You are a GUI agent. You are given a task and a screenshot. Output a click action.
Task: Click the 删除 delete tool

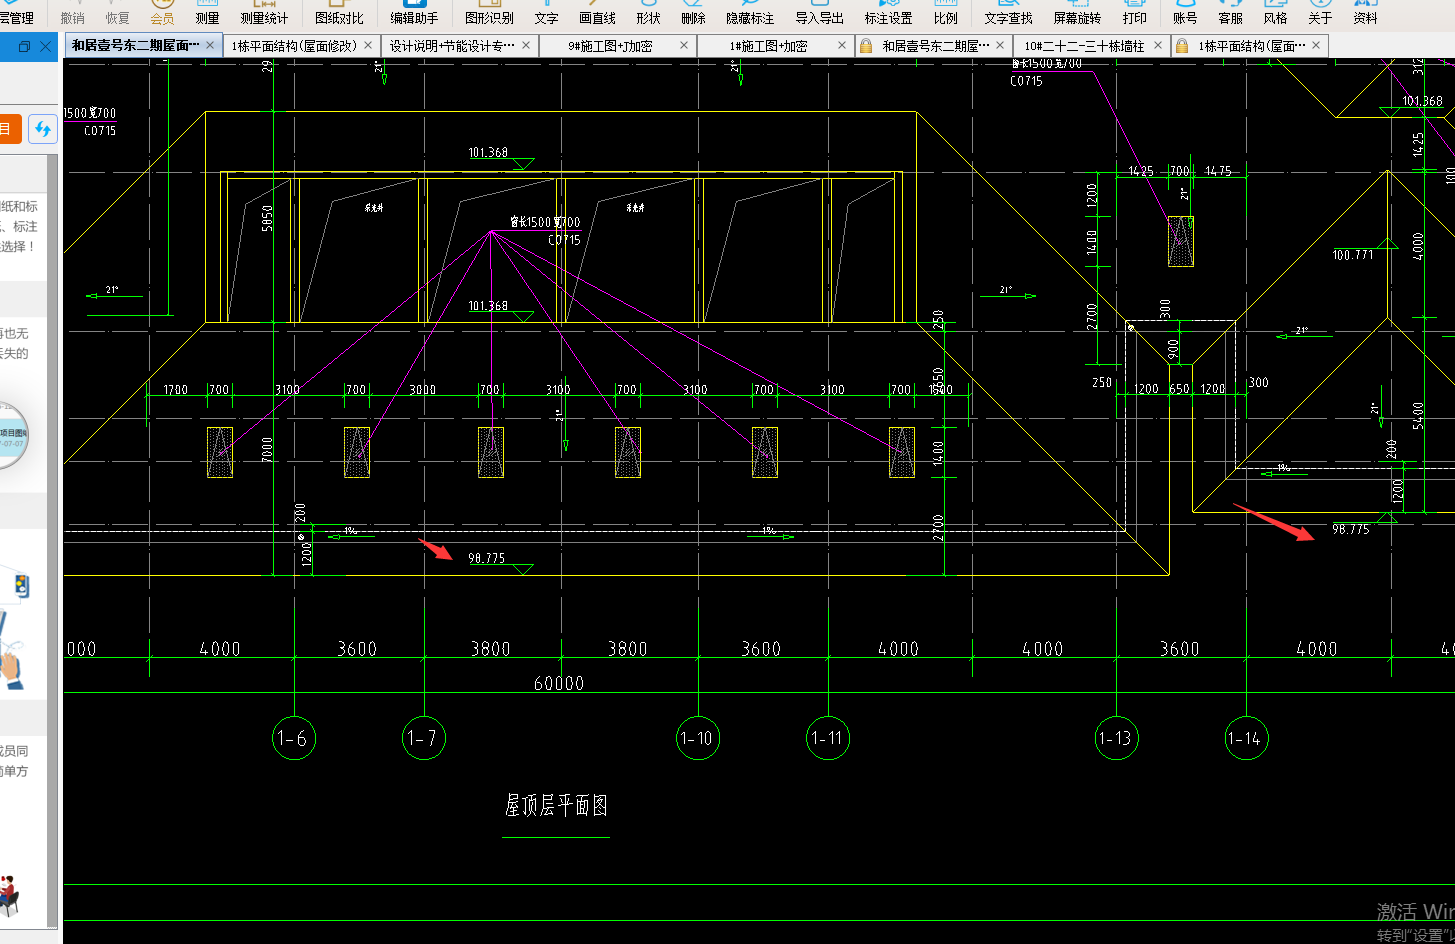[693, 13]
